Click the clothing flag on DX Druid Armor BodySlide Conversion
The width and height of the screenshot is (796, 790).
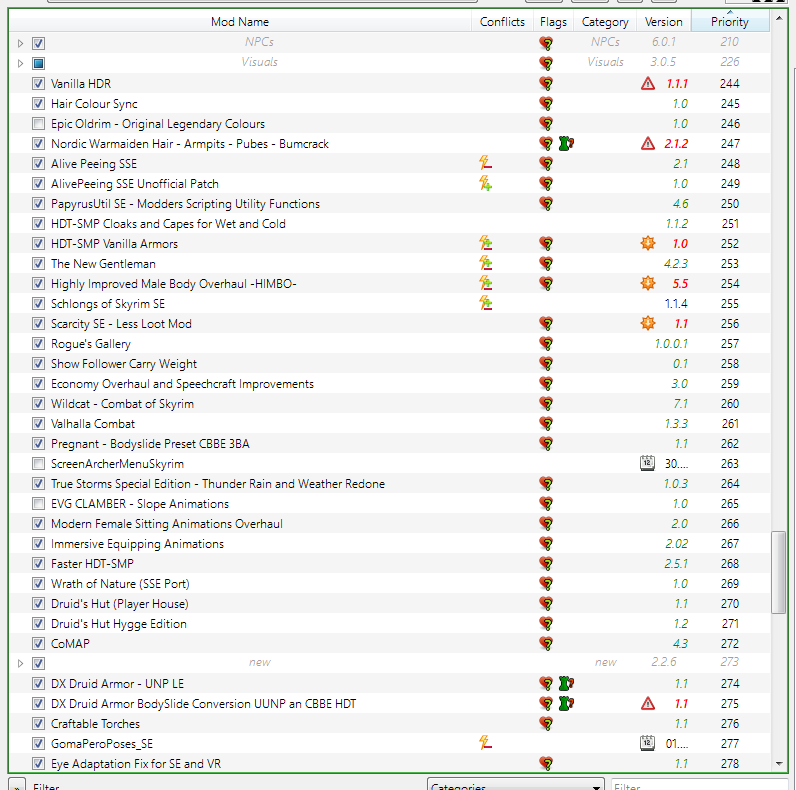pyautogui.click(x=566, y=704)
